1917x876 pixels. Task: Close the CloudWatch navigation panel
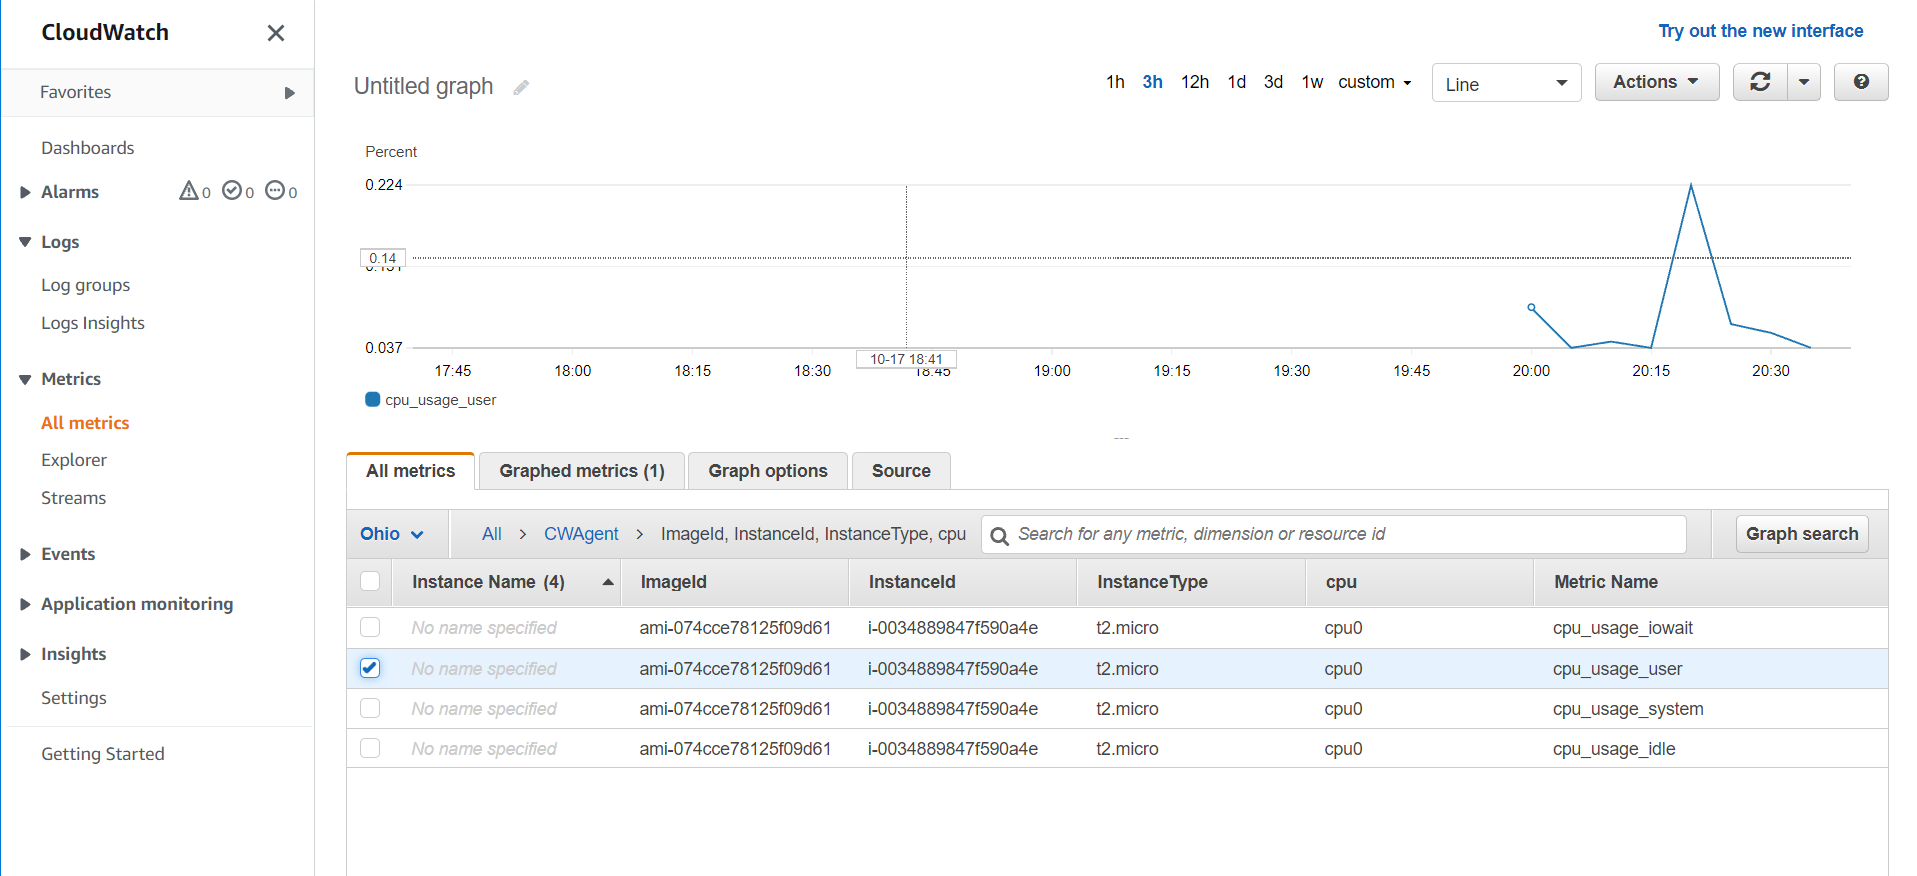[x=276, y=33]
